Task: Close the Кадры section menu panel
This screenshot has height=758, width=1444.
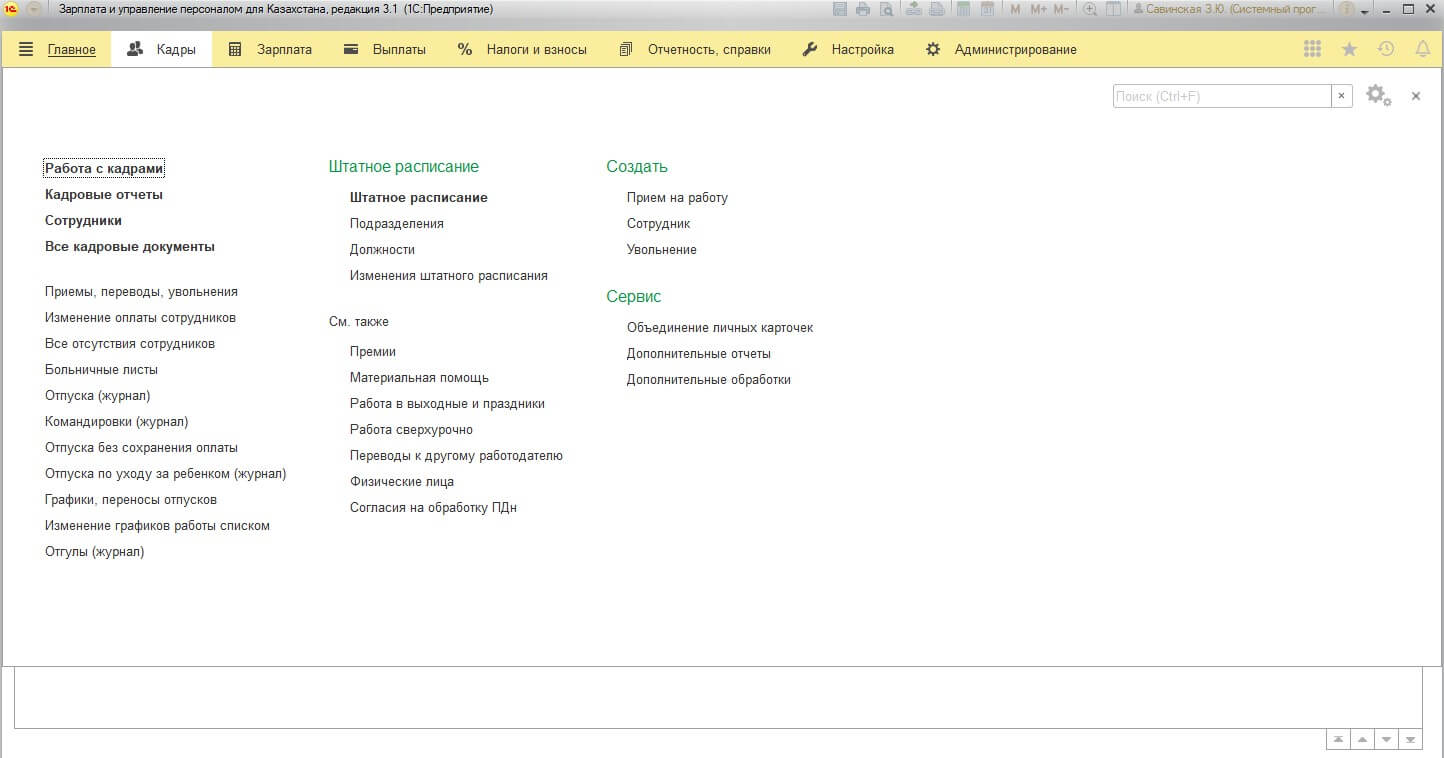Action: click(1416, 96)
